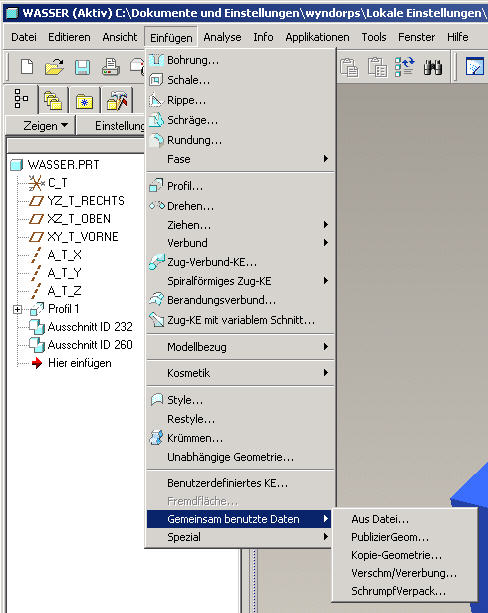Choose Schale... menu entry
The image size is (488, 613).
coord(240,80)
